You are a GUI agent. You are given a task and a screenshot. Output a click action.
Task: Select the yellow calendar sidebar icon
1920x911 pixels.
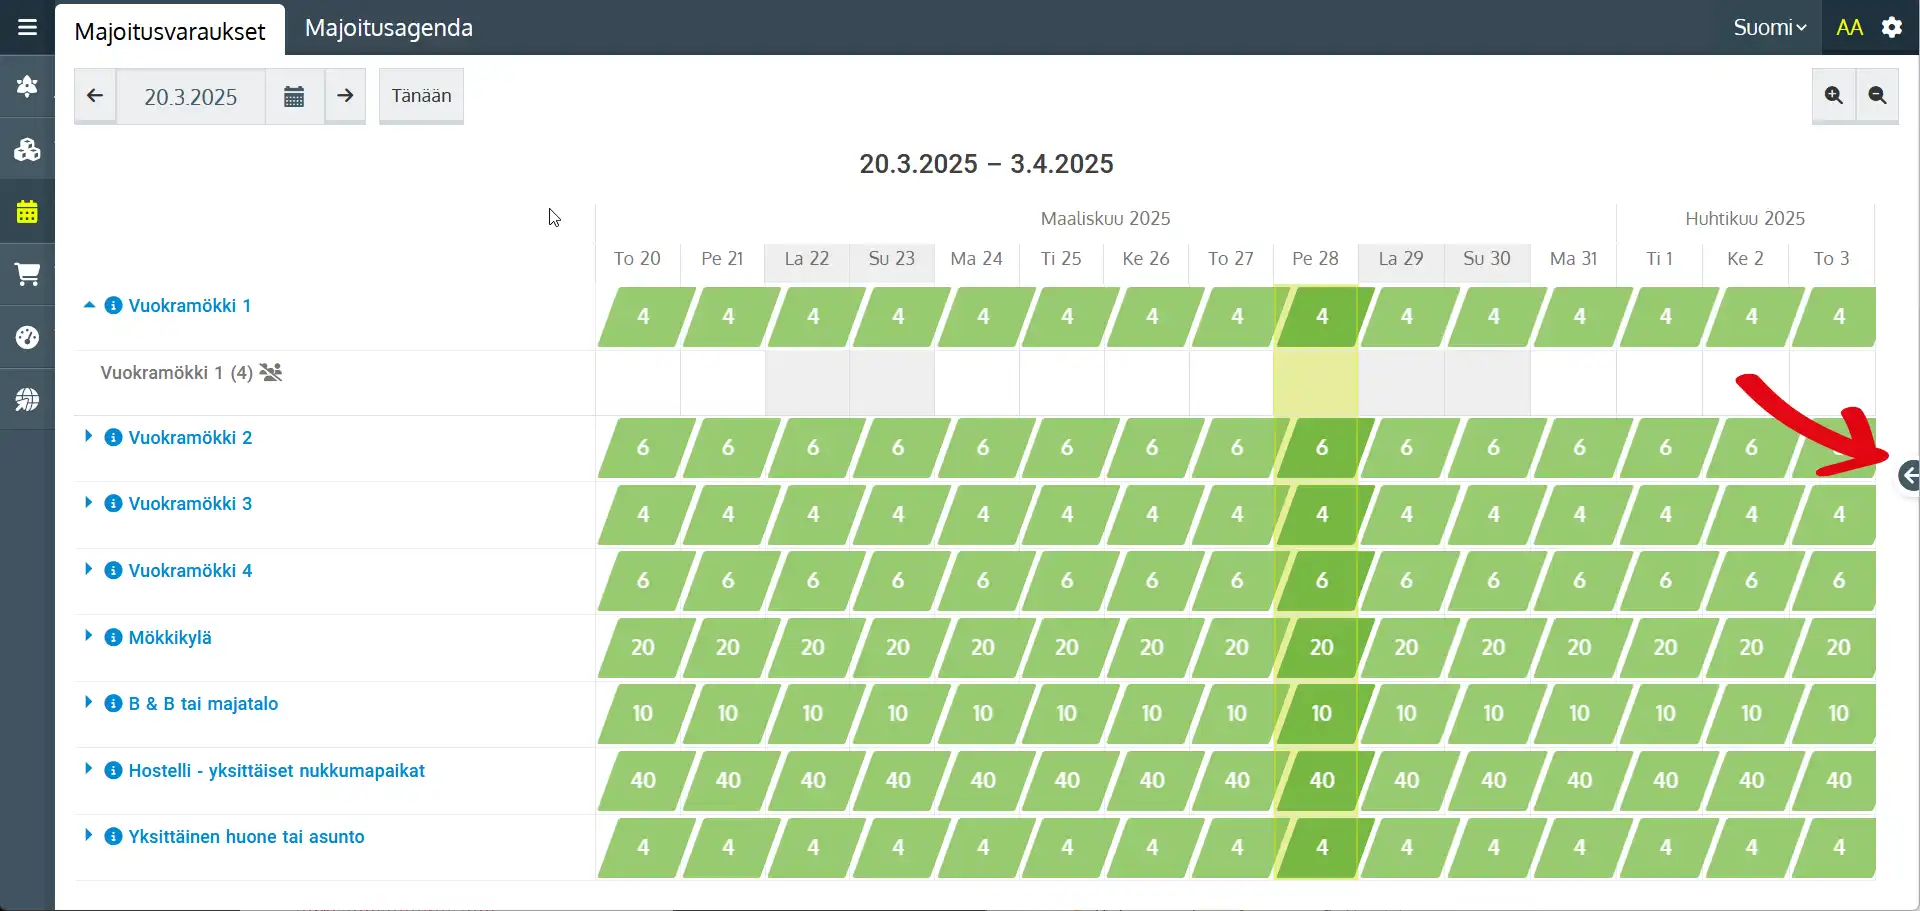coord(27,212)
